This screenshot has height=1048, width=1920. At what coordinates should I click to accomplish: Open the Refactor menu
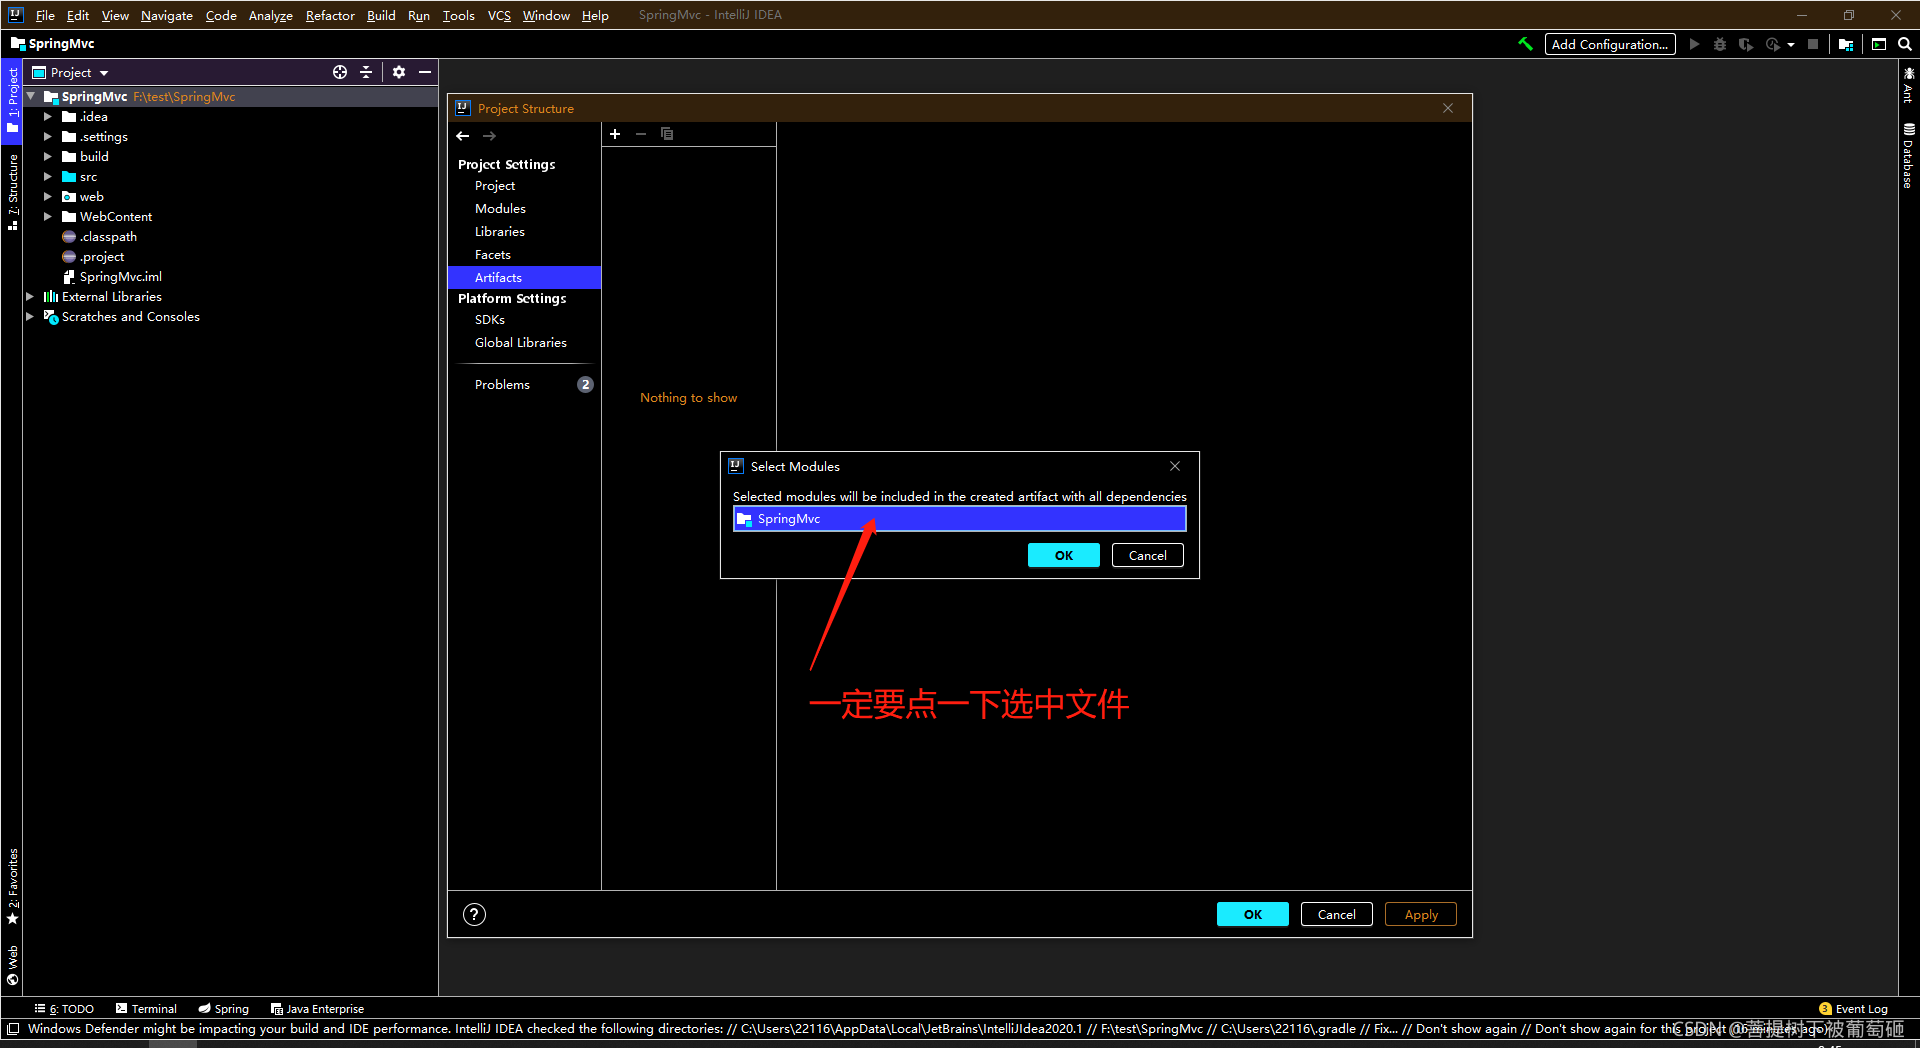point(330,15)
